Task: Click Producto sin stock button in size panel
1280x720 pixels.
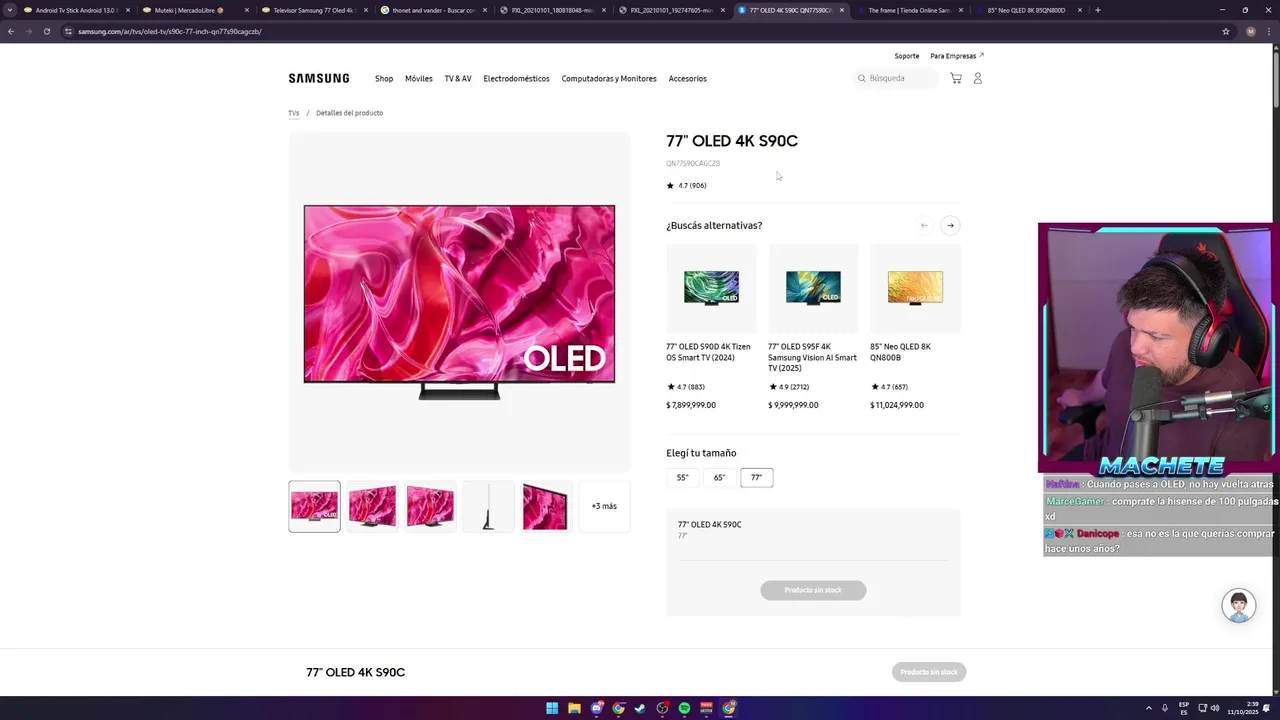Action: point(813,590)
